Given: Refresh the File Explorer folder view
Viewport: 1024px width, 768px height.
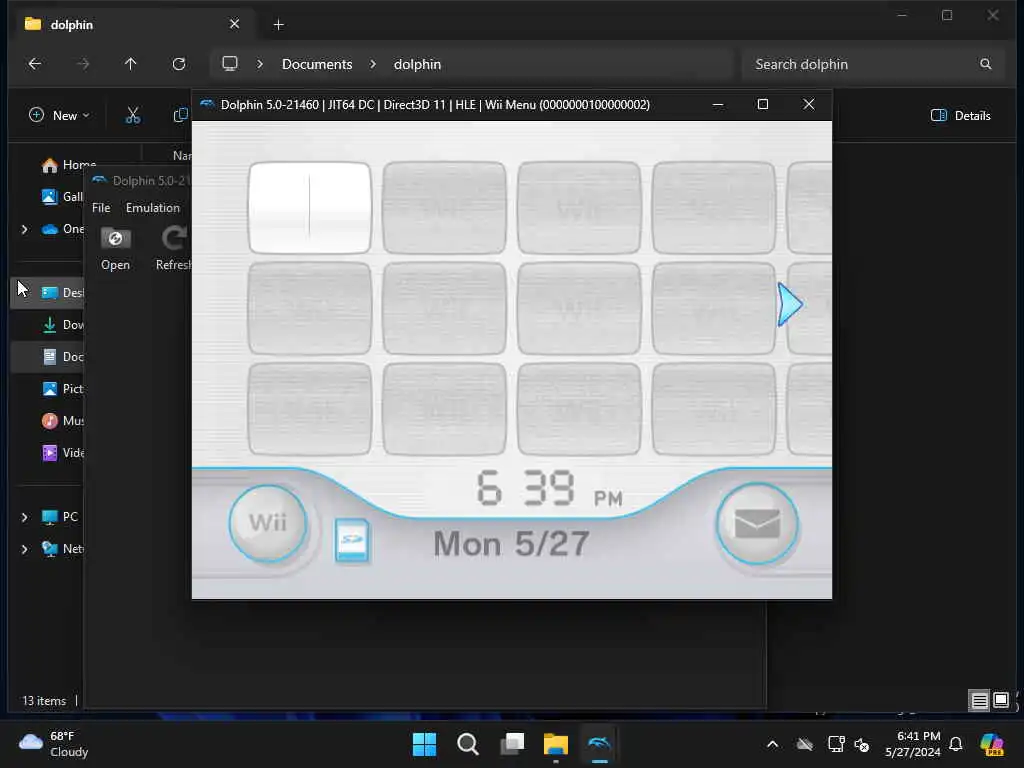Looking at the screenshot, I should (x=179, y=64).
